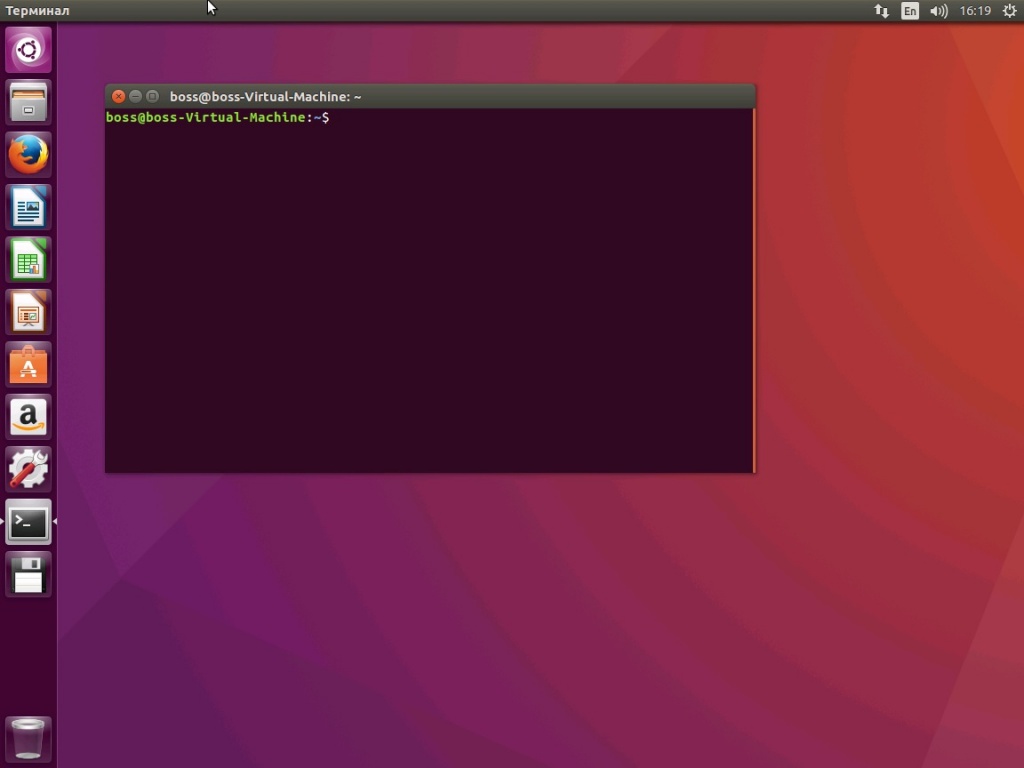
Task: Open LibreOffice Calc spreadsheet
Action: tap(28, 261)
